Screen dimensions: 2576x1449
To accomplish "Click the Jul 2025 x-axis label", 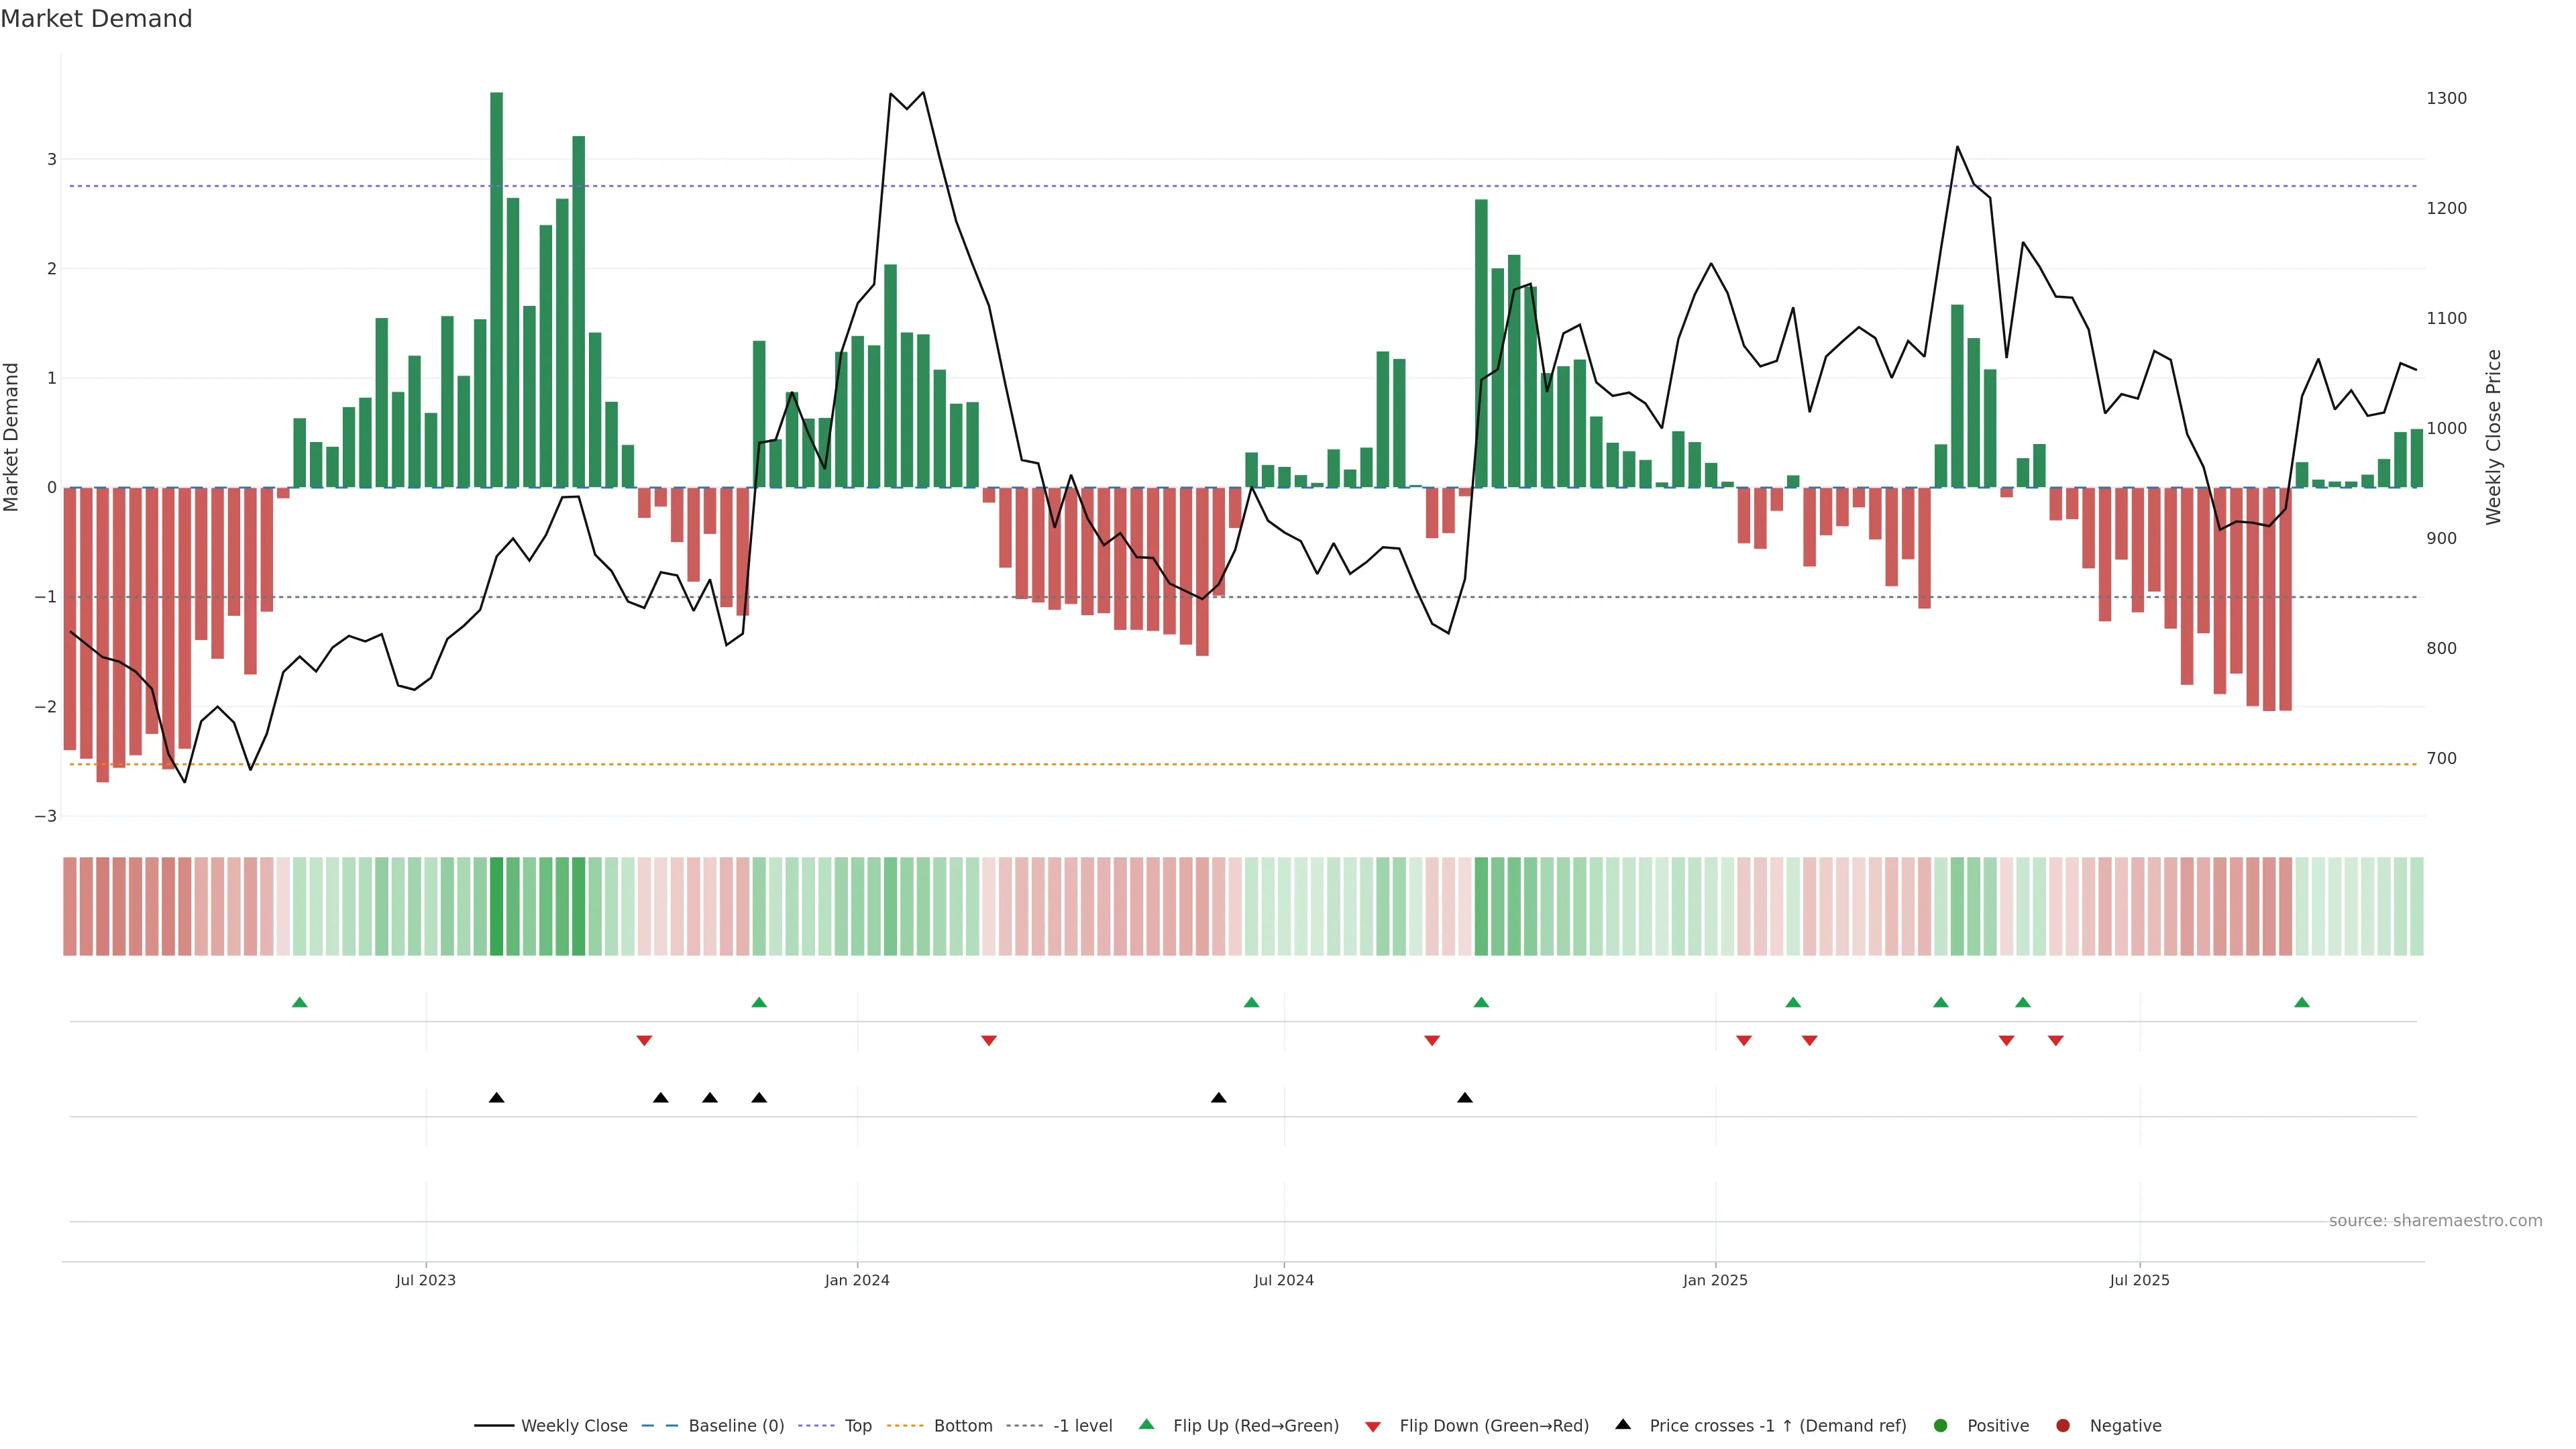I will (x=2139, y=1280).
